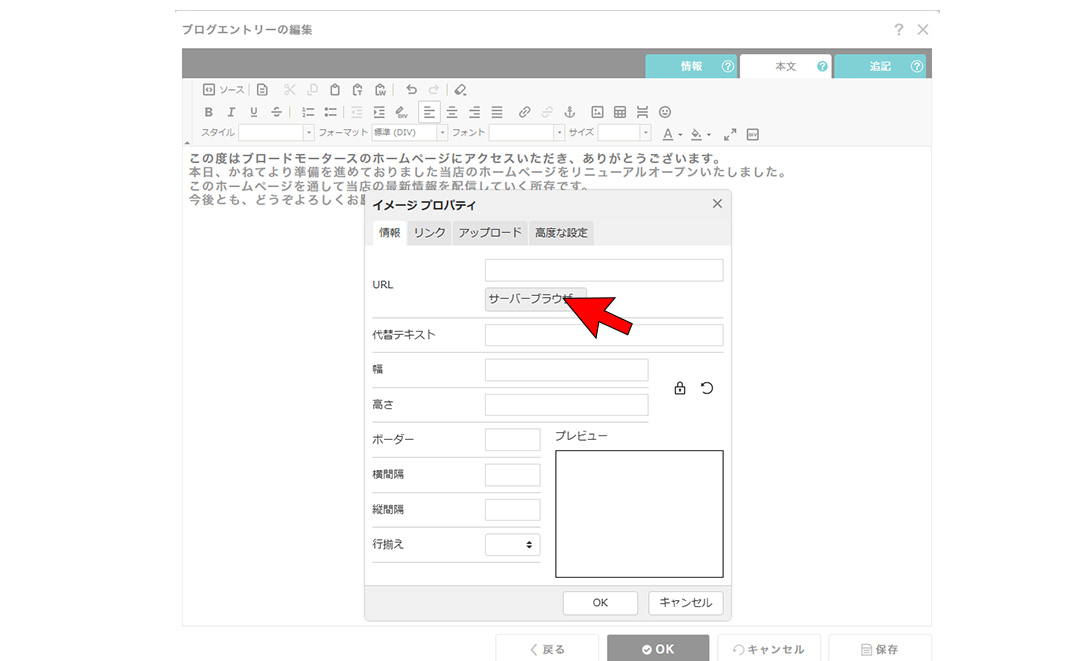
Task: Click the insert link chain icon
Action: pyautogui.click(x=525, y=112)
